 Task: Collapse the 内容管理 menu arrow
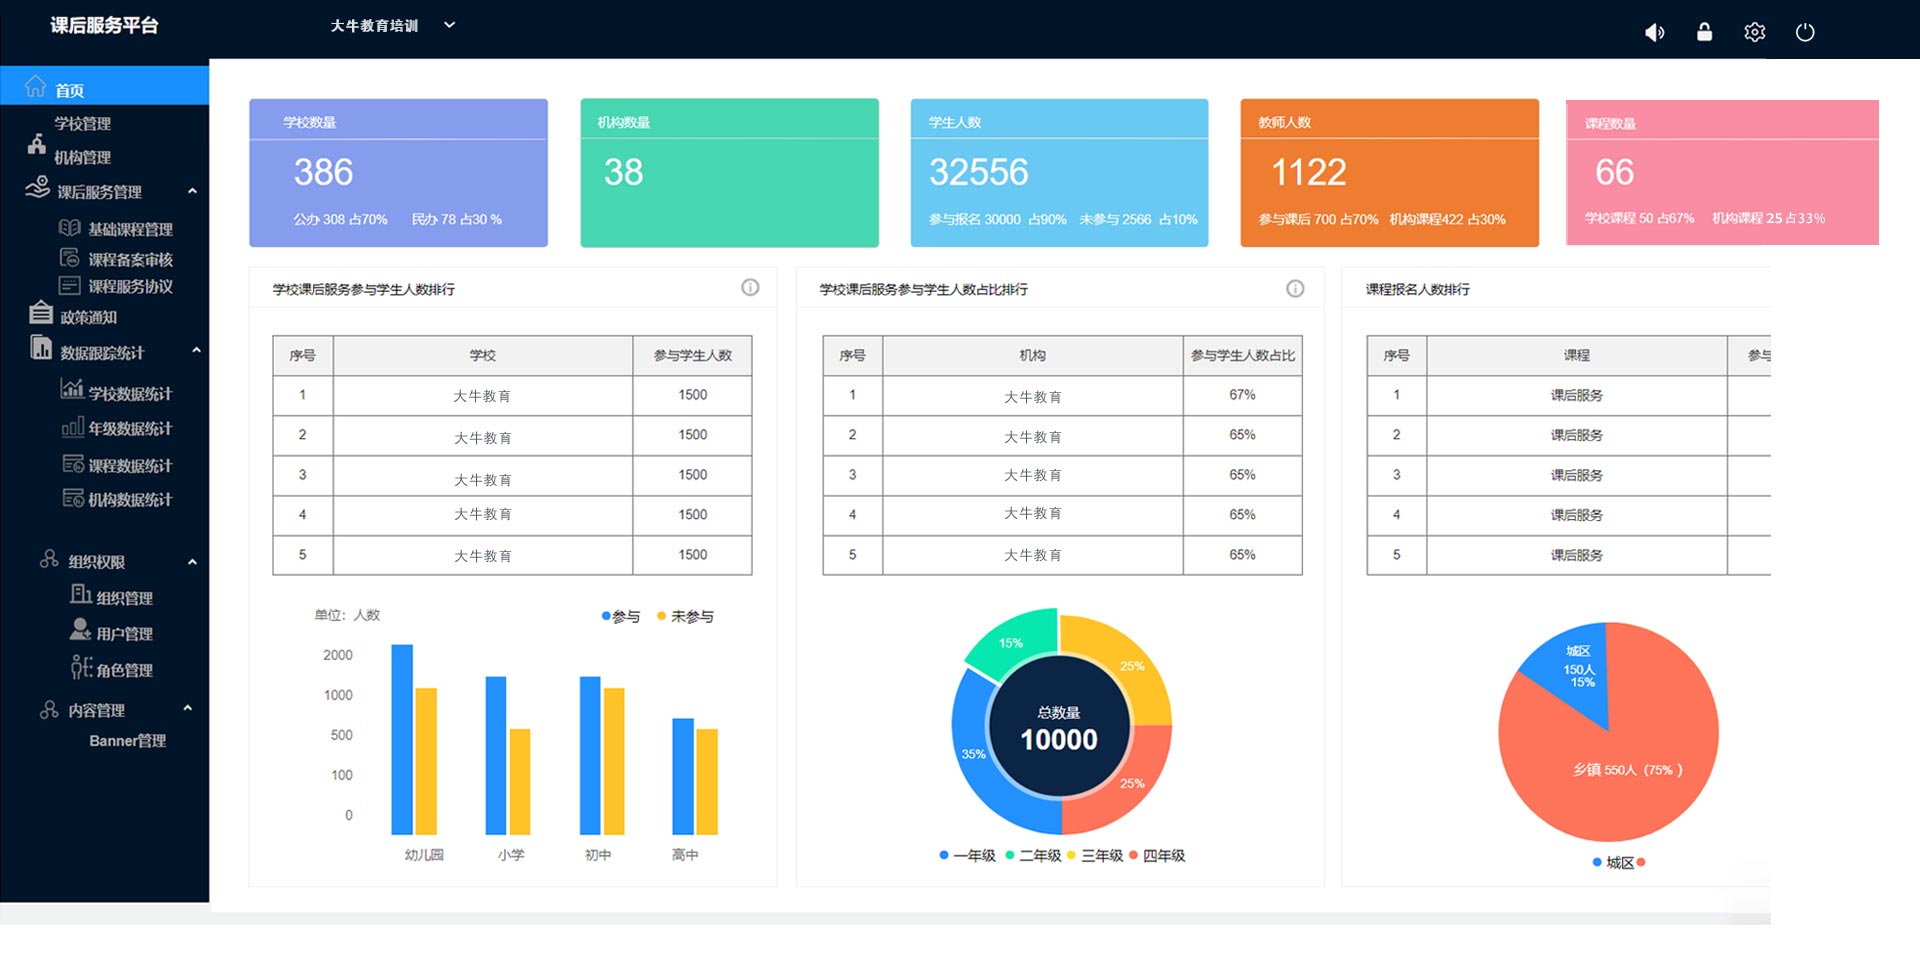(187, 708)
